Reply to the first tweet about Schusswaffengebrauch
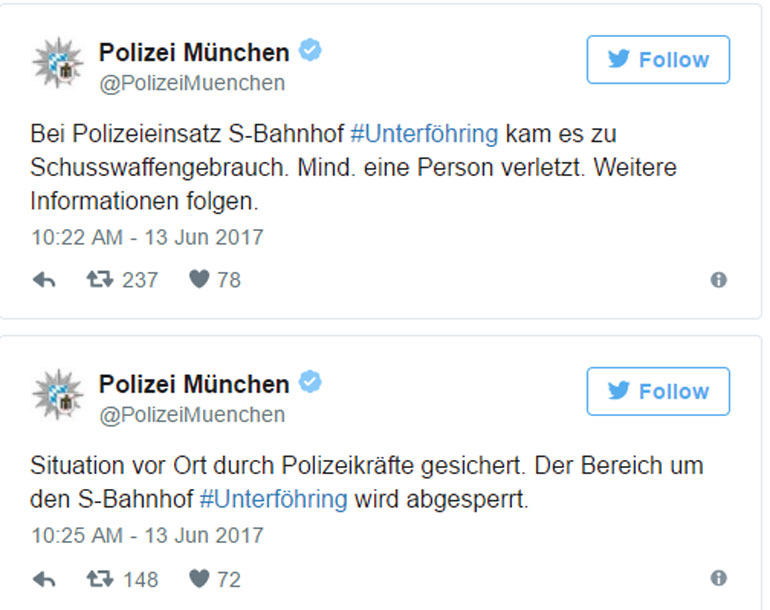 (x=44, y=280)
